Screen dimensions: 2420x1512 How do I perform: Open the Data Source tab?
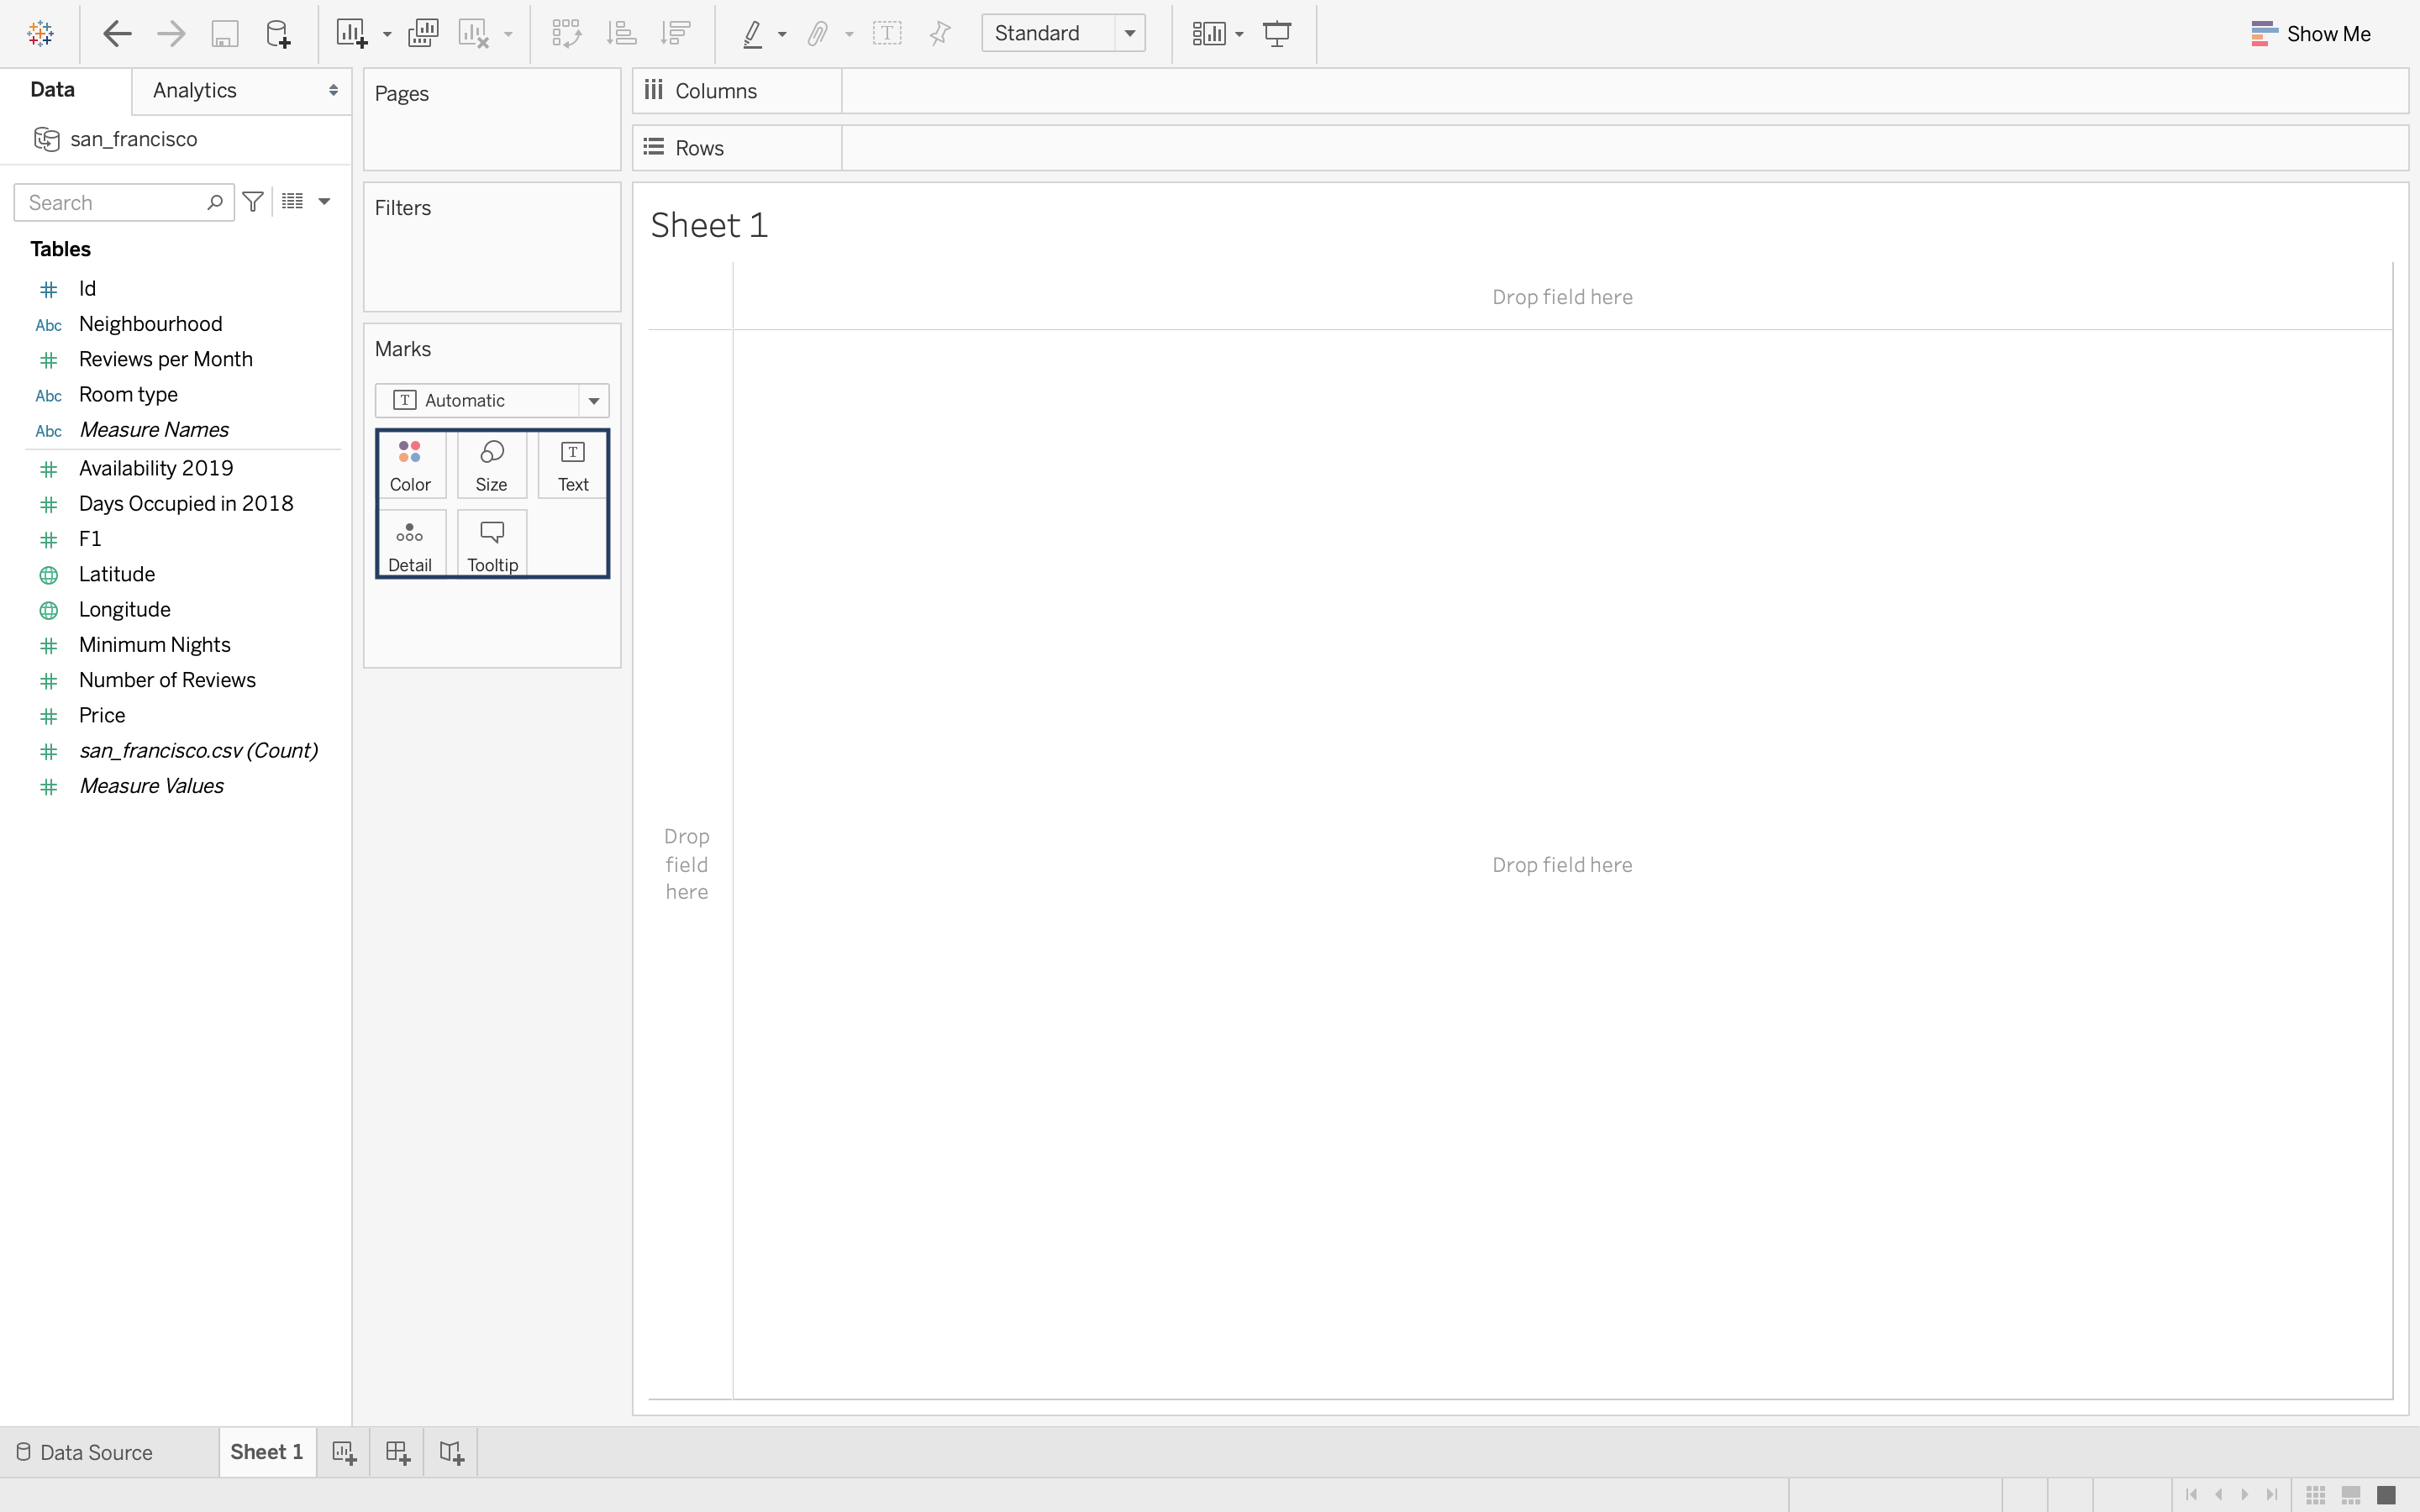tap(86, 1453)
